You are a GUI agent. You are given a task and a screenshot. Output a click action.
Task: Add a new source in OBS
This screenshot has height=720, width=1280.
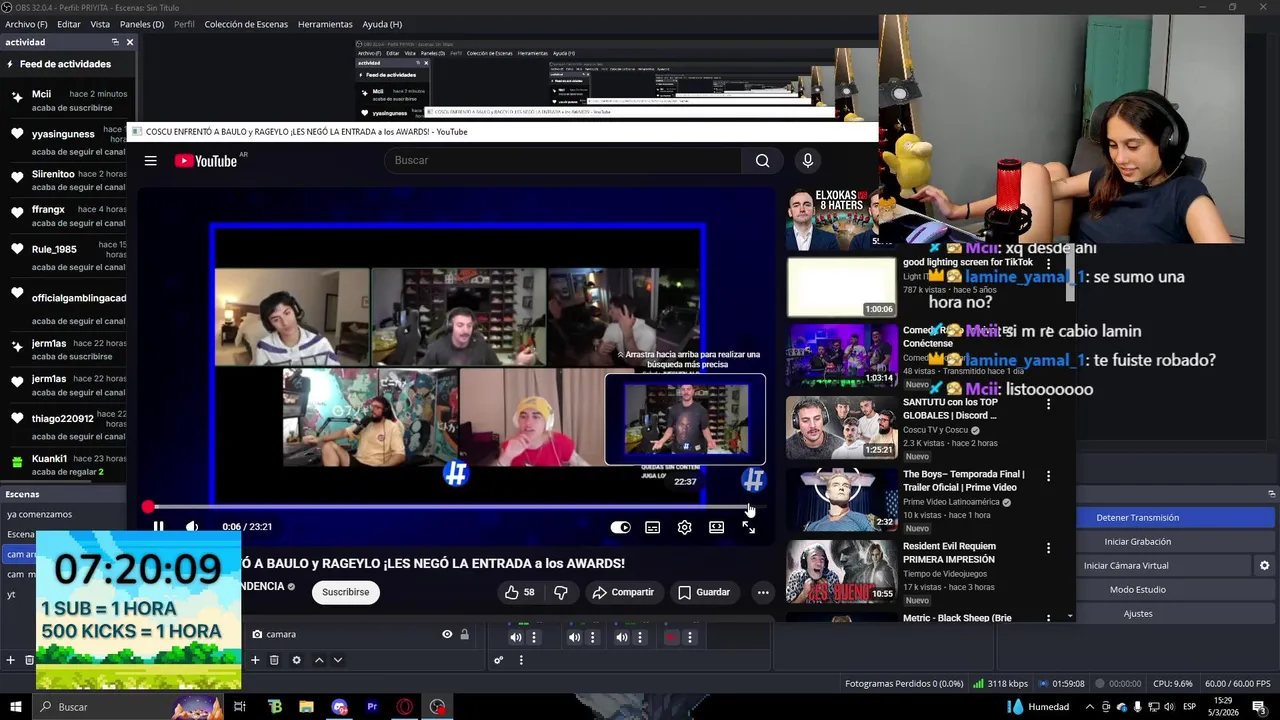point(255,660)
